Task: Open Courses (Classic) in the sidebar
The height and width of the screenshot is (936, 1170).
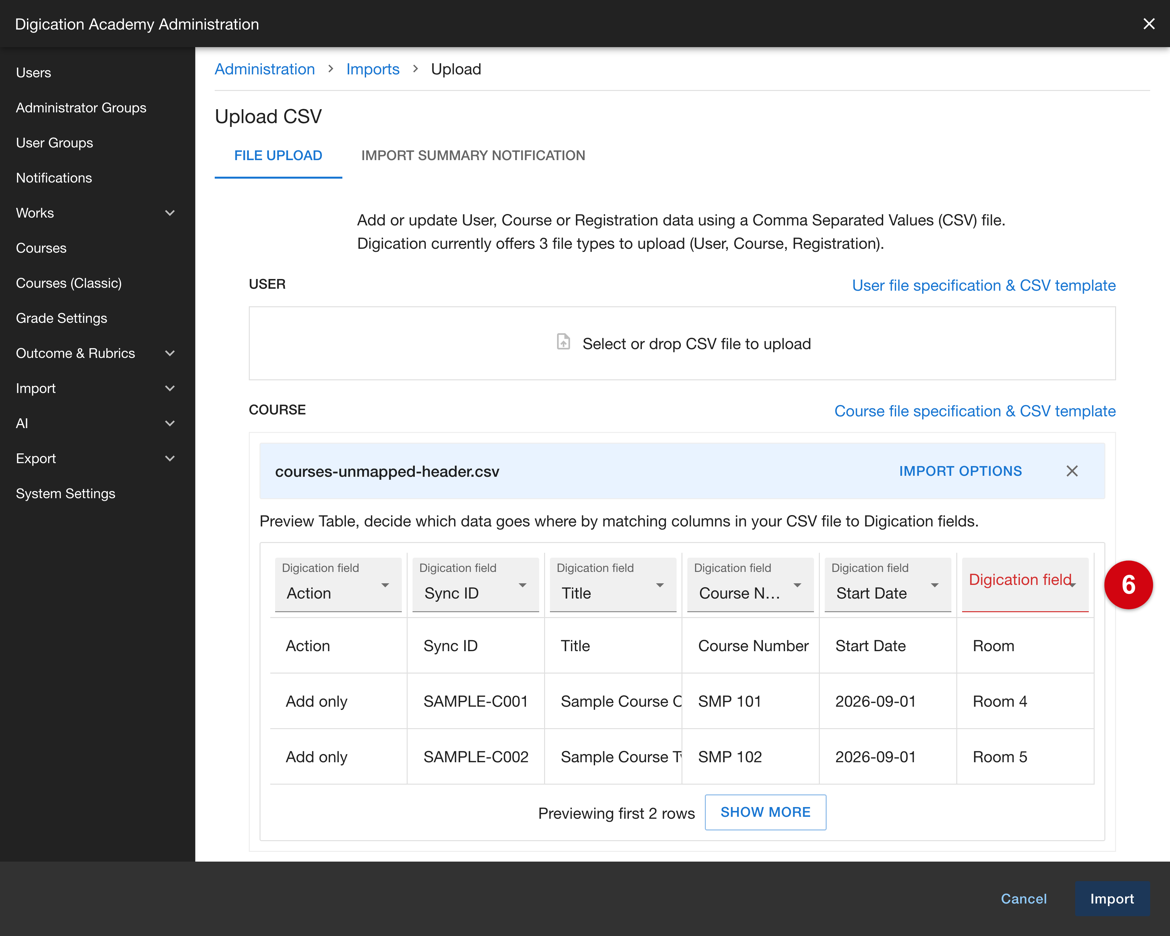Action: click(69, 283)
